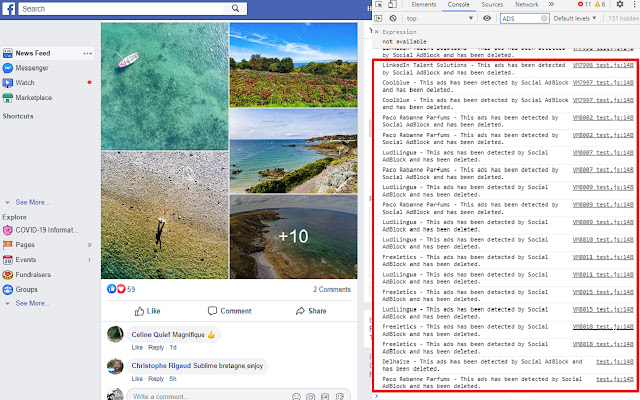Screen dimensions: 640x400
Task: Switch to Sources tab in DevTools
Action: click(x=492, y=4)
